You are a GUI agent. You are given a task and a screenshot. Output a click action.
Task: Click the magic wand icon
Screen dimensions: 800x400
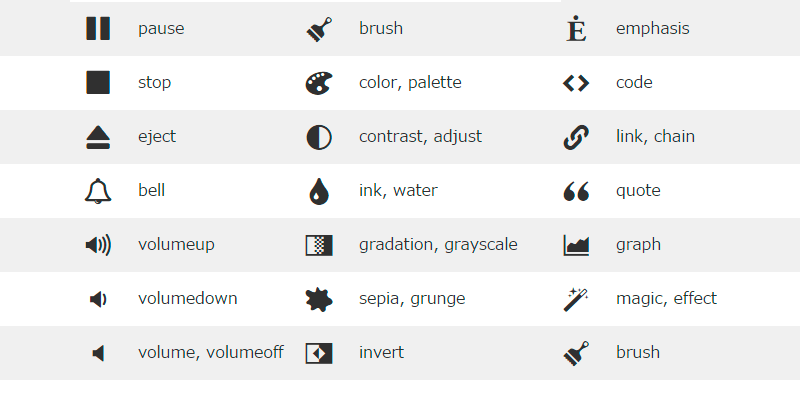pyautogui.click(x=575, y=298)
